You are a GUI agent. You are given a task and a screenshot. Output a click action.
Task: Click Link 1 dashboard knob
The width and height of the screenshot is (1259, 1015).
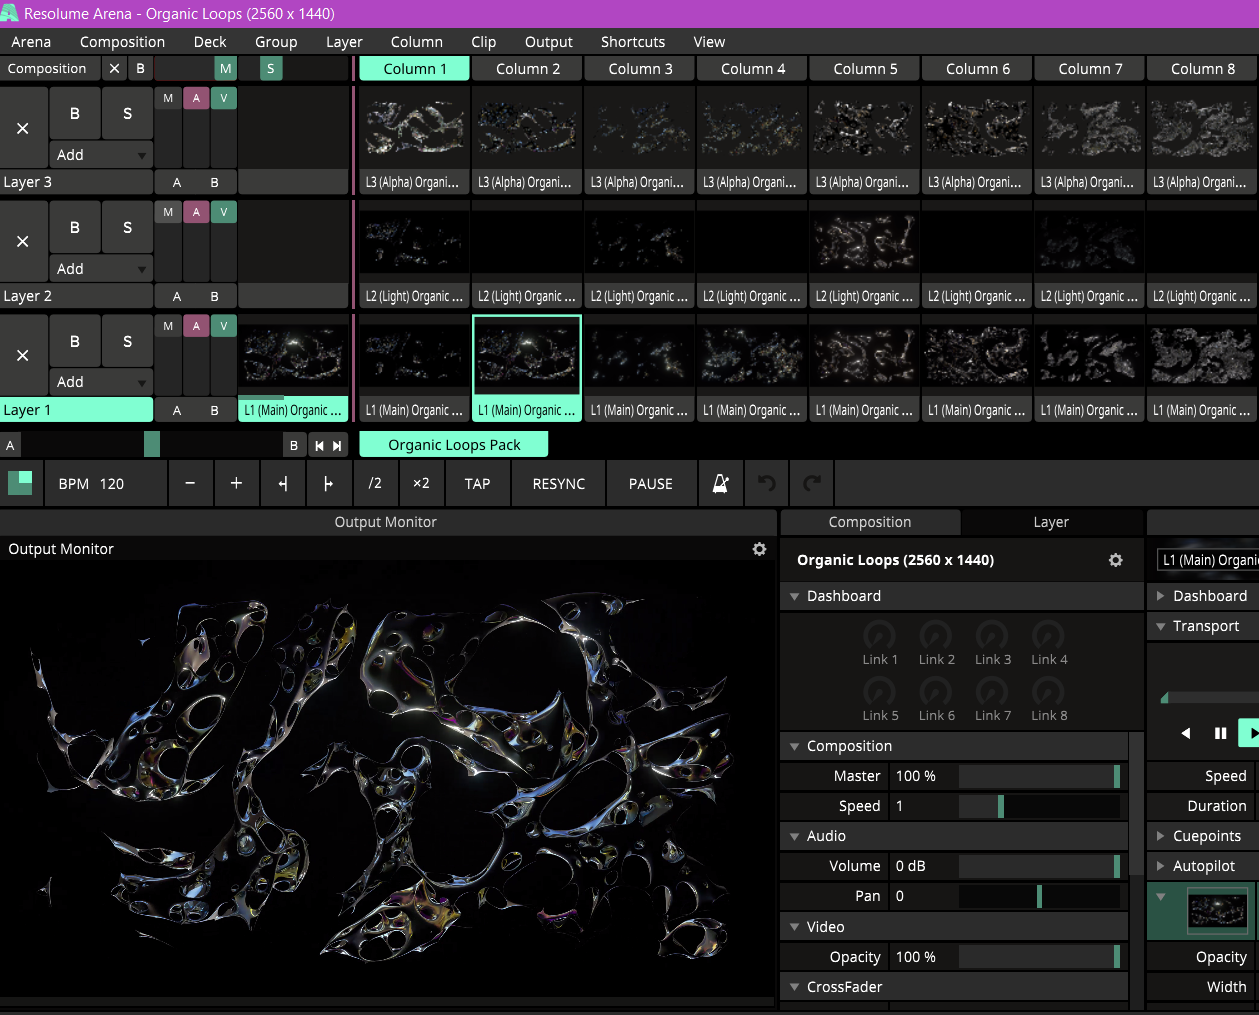click(x=879, y=636)
